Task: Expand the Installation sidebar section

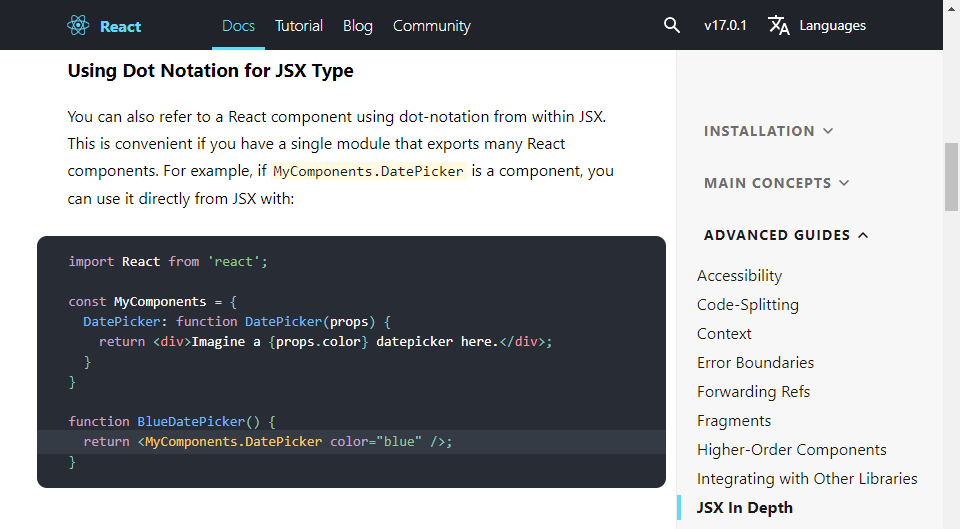Action: (768, 131)
